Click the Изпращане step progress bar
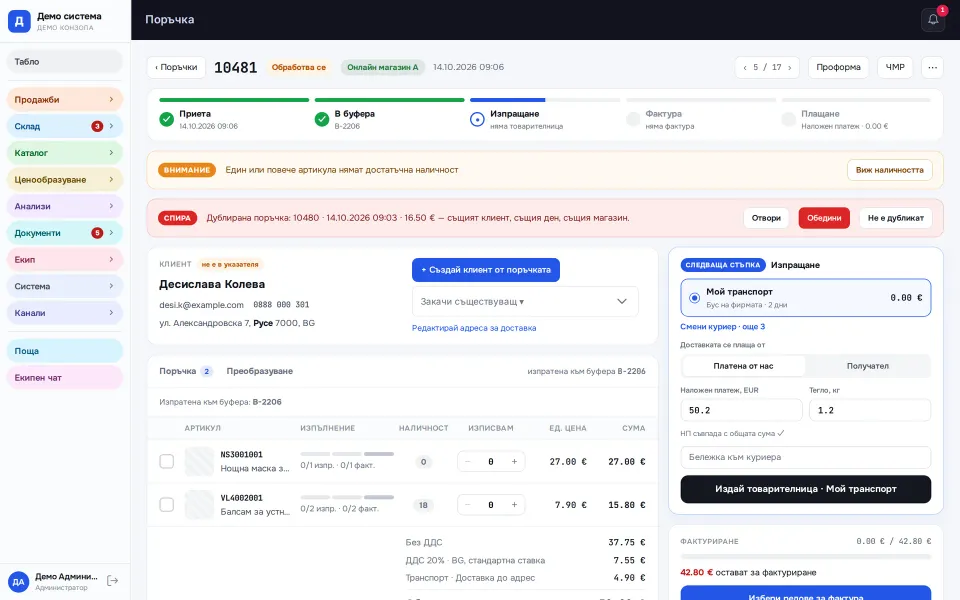 click(545, 100)
